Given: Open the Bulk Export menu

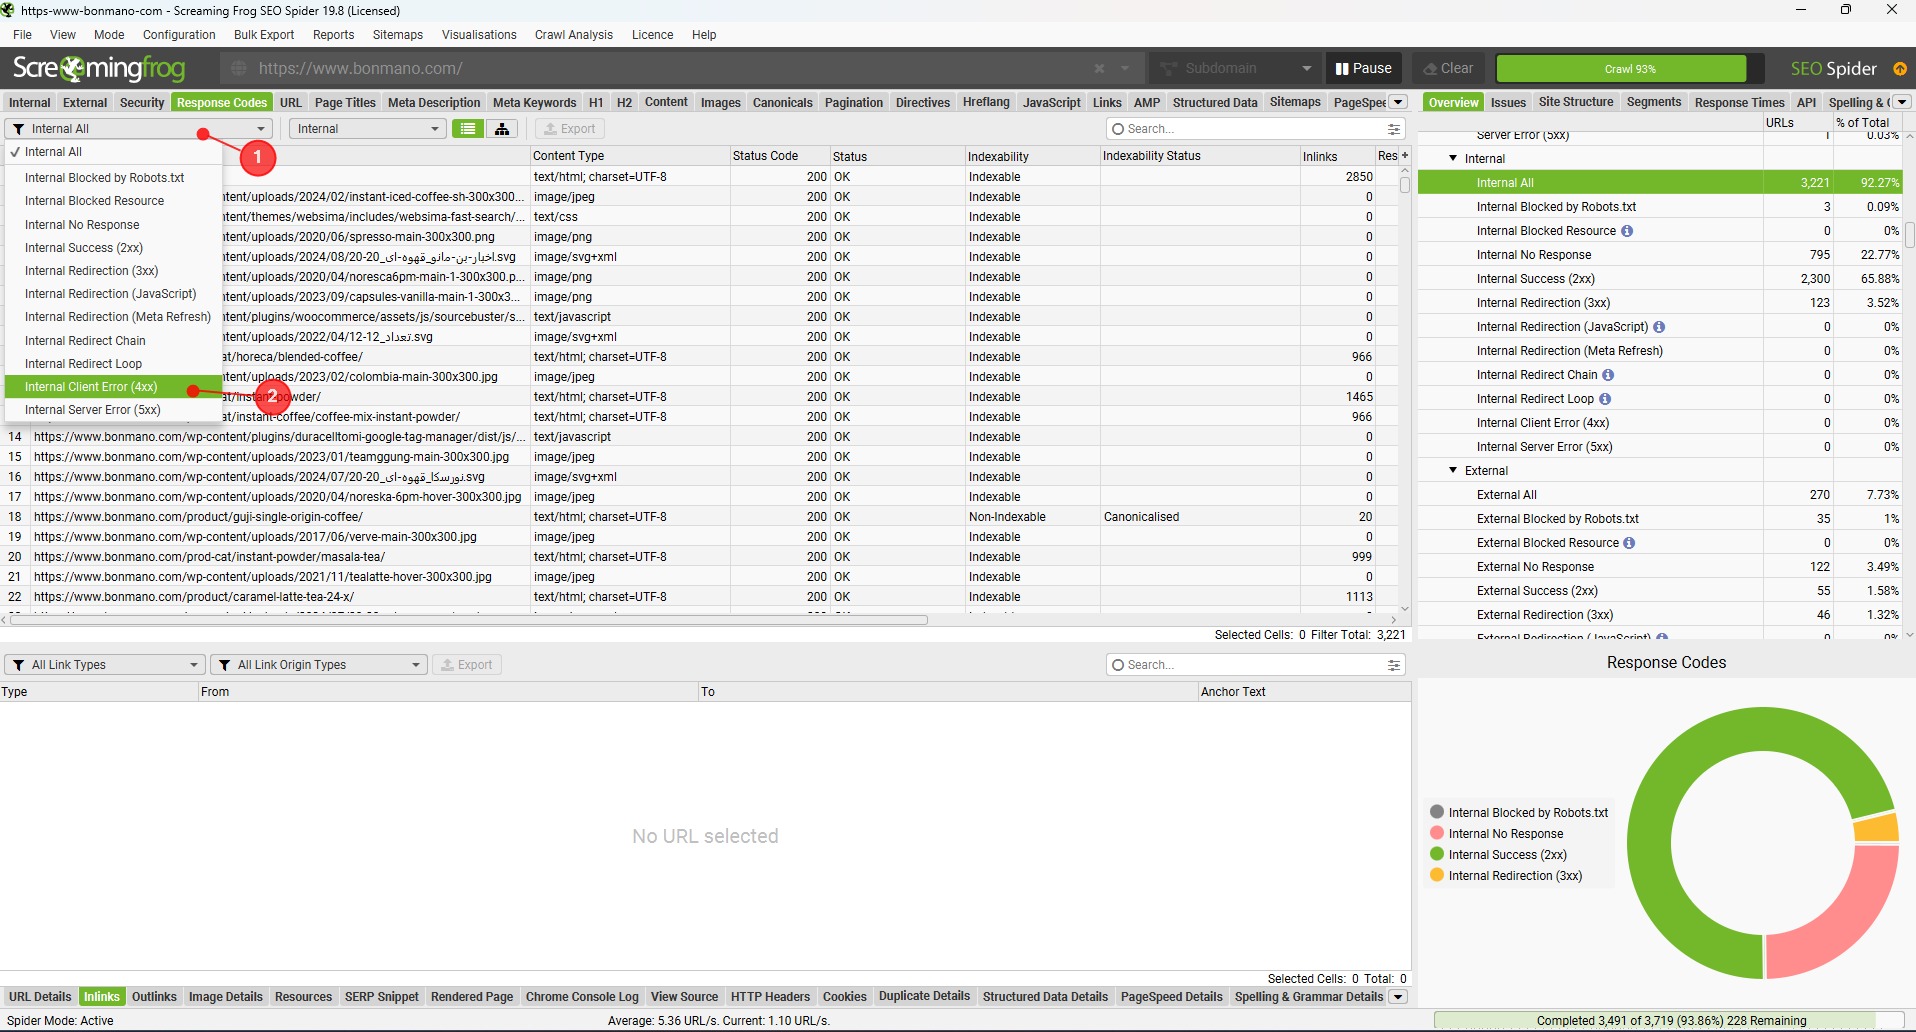Looking at the screenshot, I should click(x=263, y=35).
